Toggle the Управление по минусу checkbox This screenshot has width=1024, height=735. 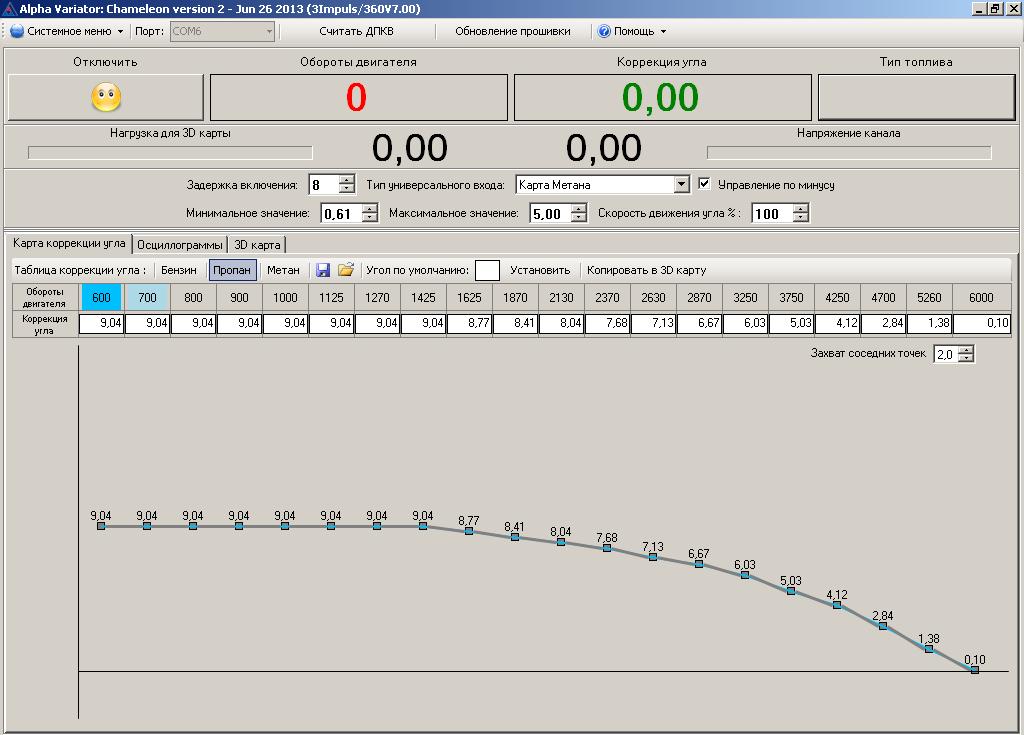(x=705, y=184)
